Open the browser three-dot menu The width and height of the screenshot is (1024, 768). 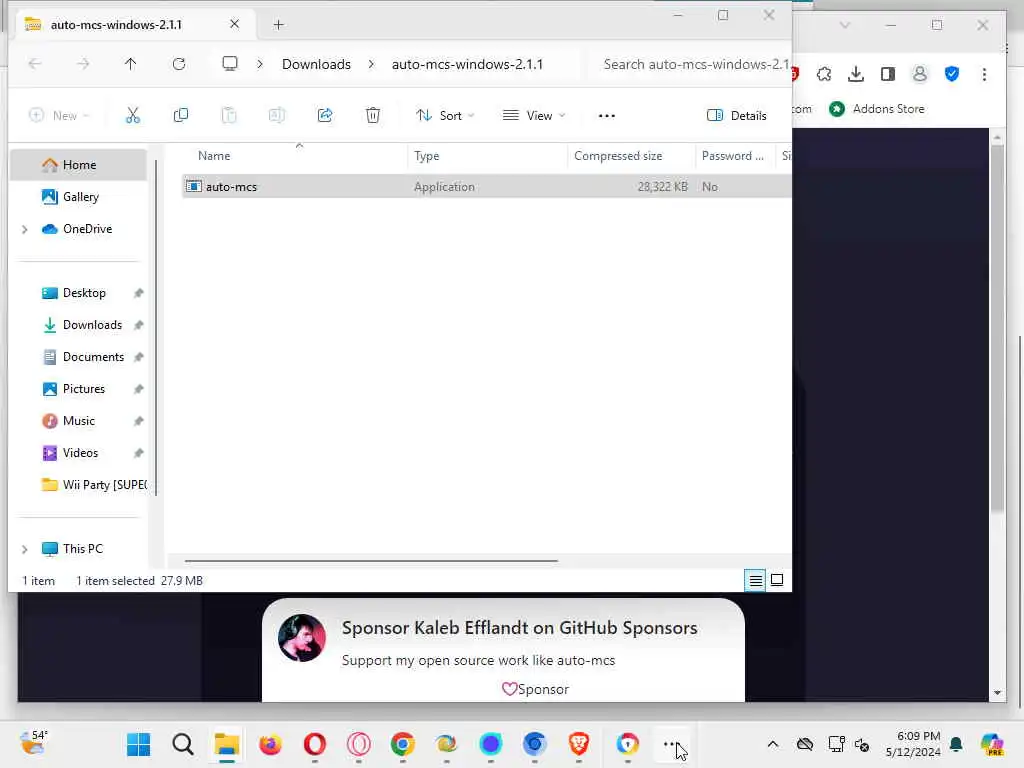coord(984,74)
